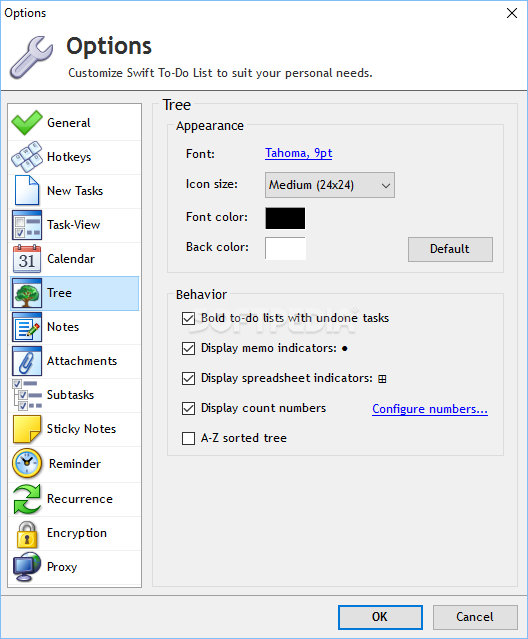The image size is (528, 639).
Task: Go to Recurrence options
Action: point(75,499)
